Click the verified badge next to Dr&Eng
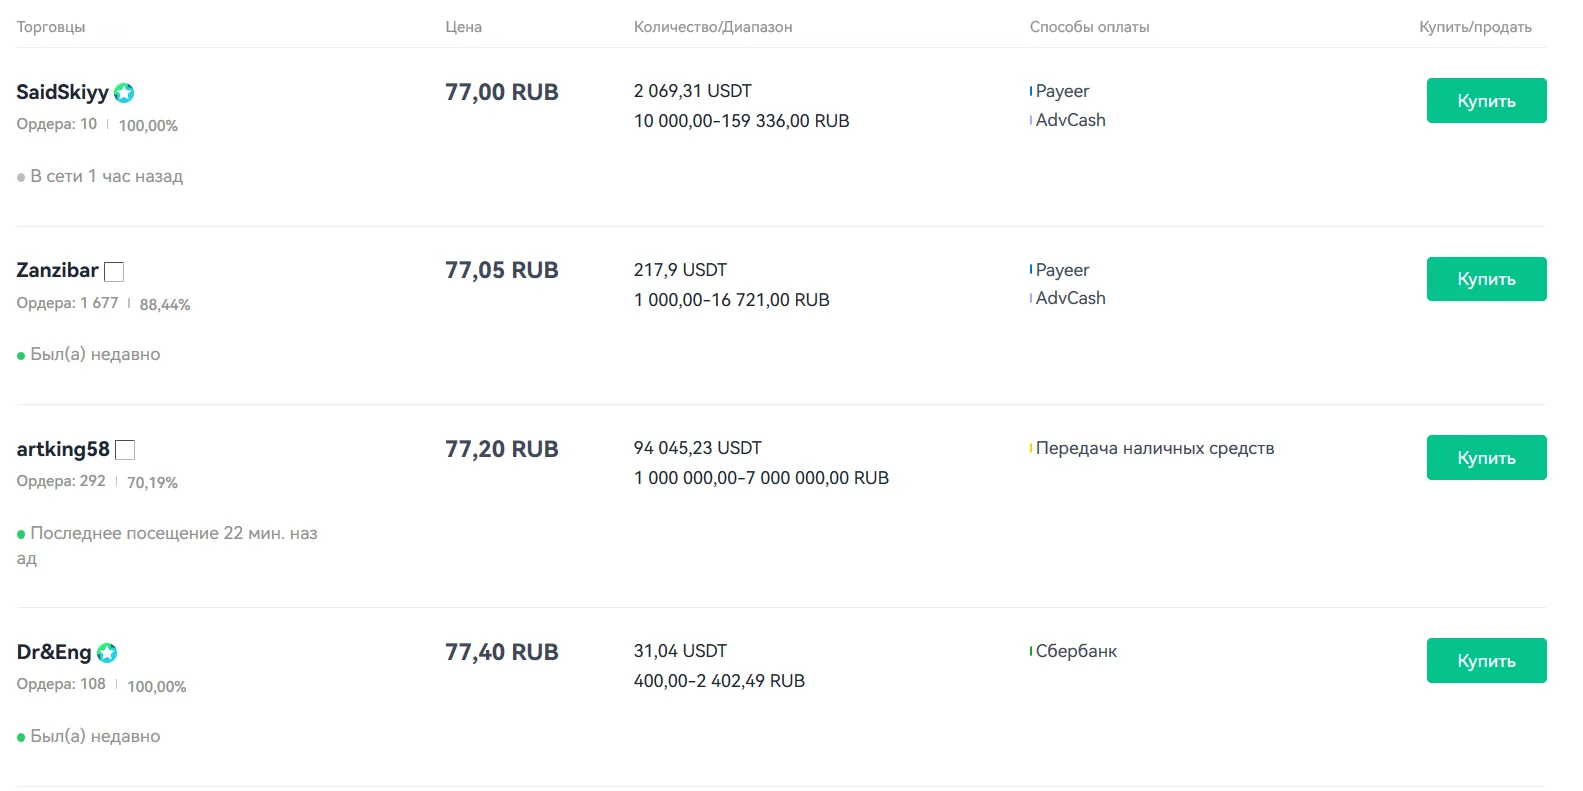This screenshot has width=1583, height=791. coord(107,653)
